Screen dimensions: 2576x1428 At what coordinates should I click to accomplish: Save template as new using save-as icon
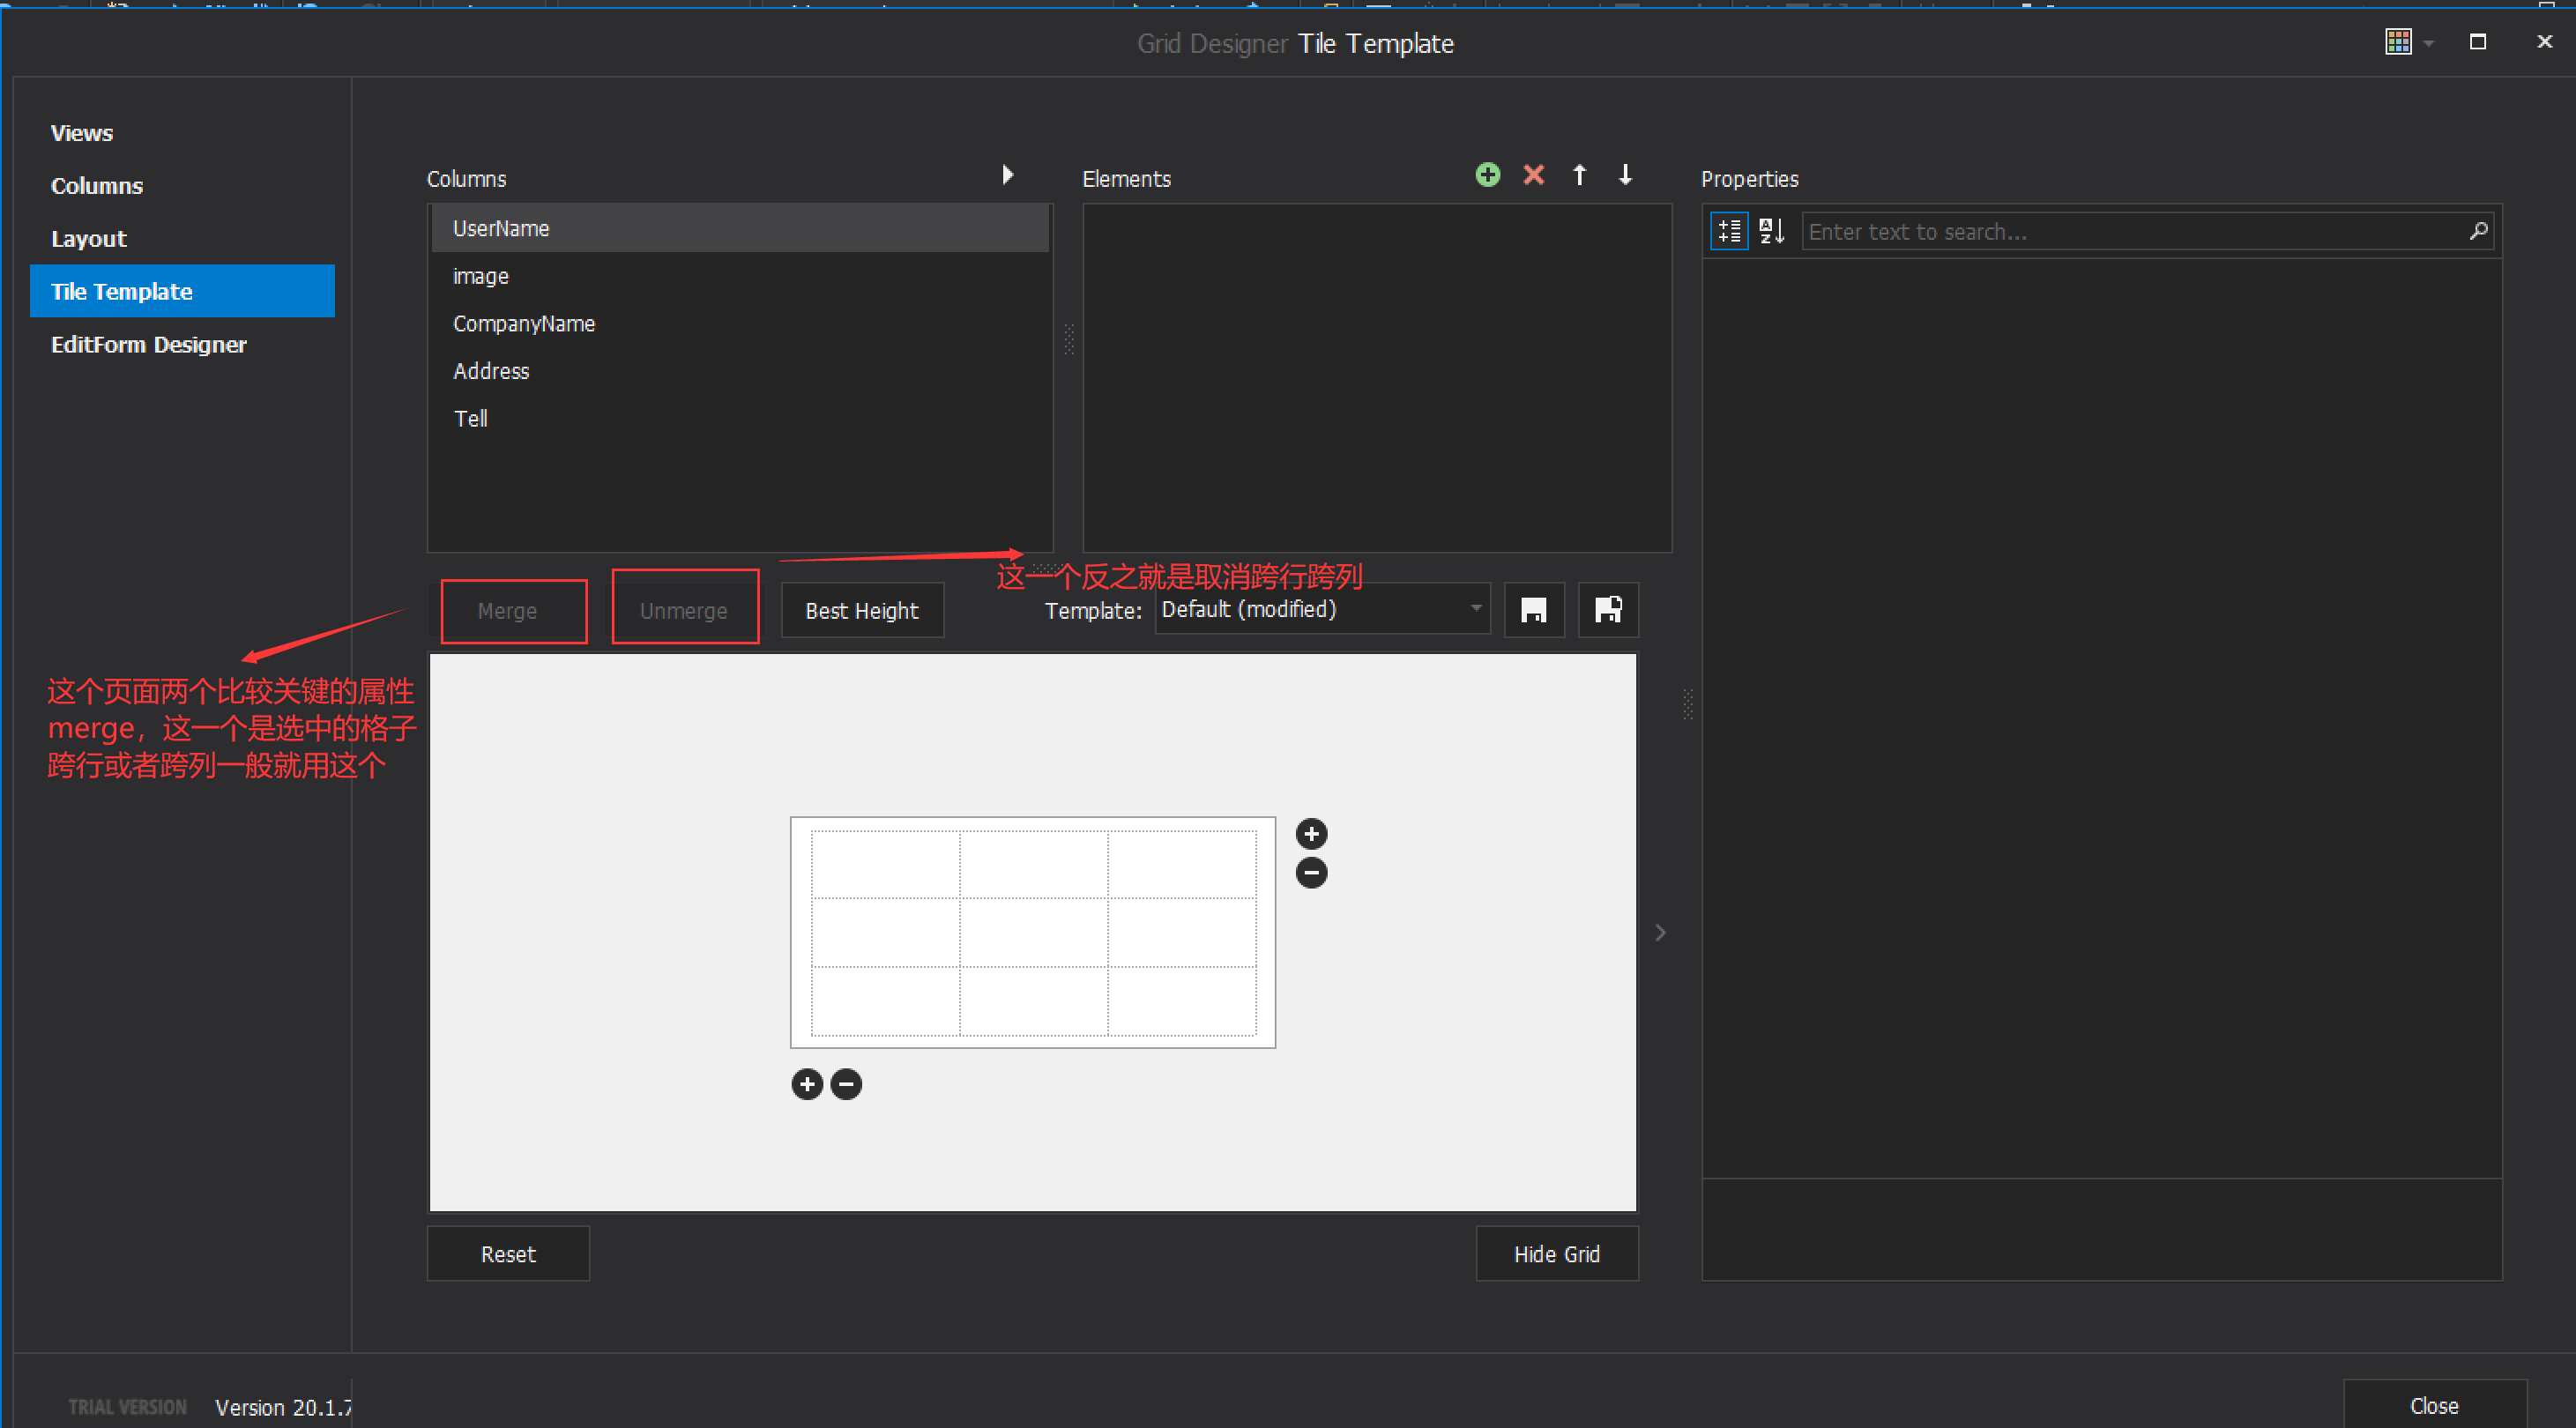(x=1607, y=609)
